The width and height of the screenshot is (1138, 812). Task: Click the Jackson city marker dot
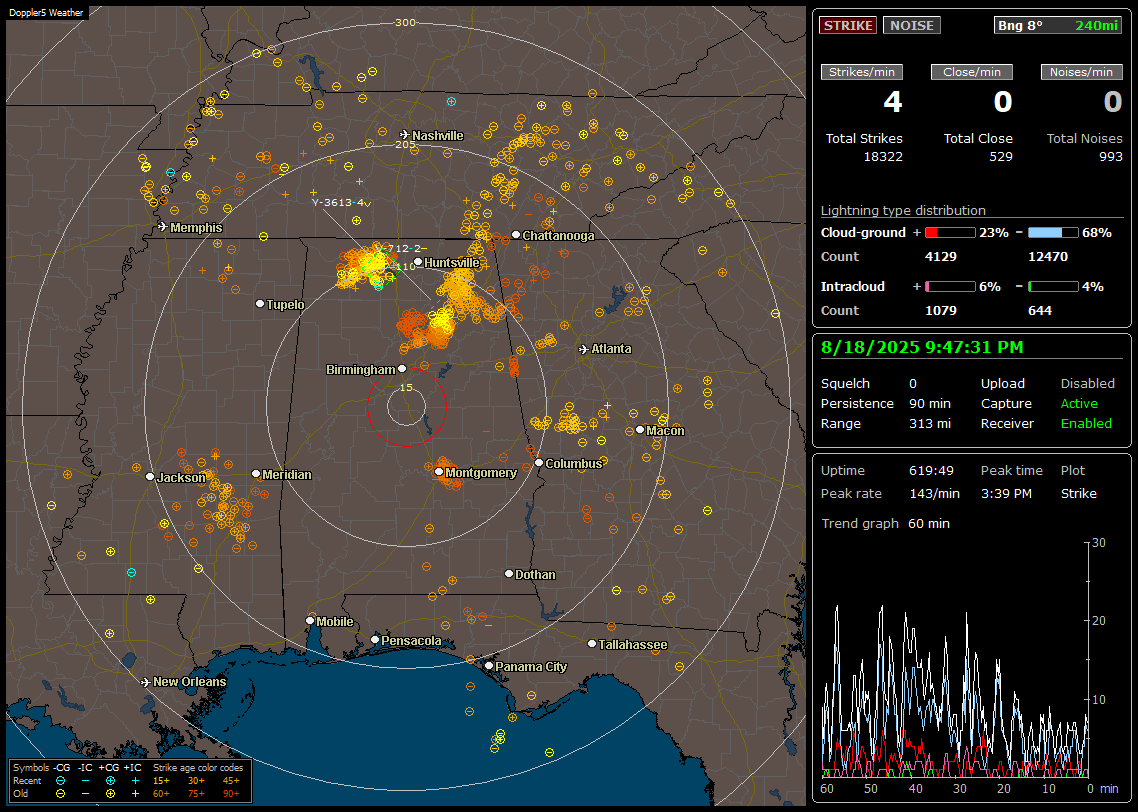coord(150,477)
